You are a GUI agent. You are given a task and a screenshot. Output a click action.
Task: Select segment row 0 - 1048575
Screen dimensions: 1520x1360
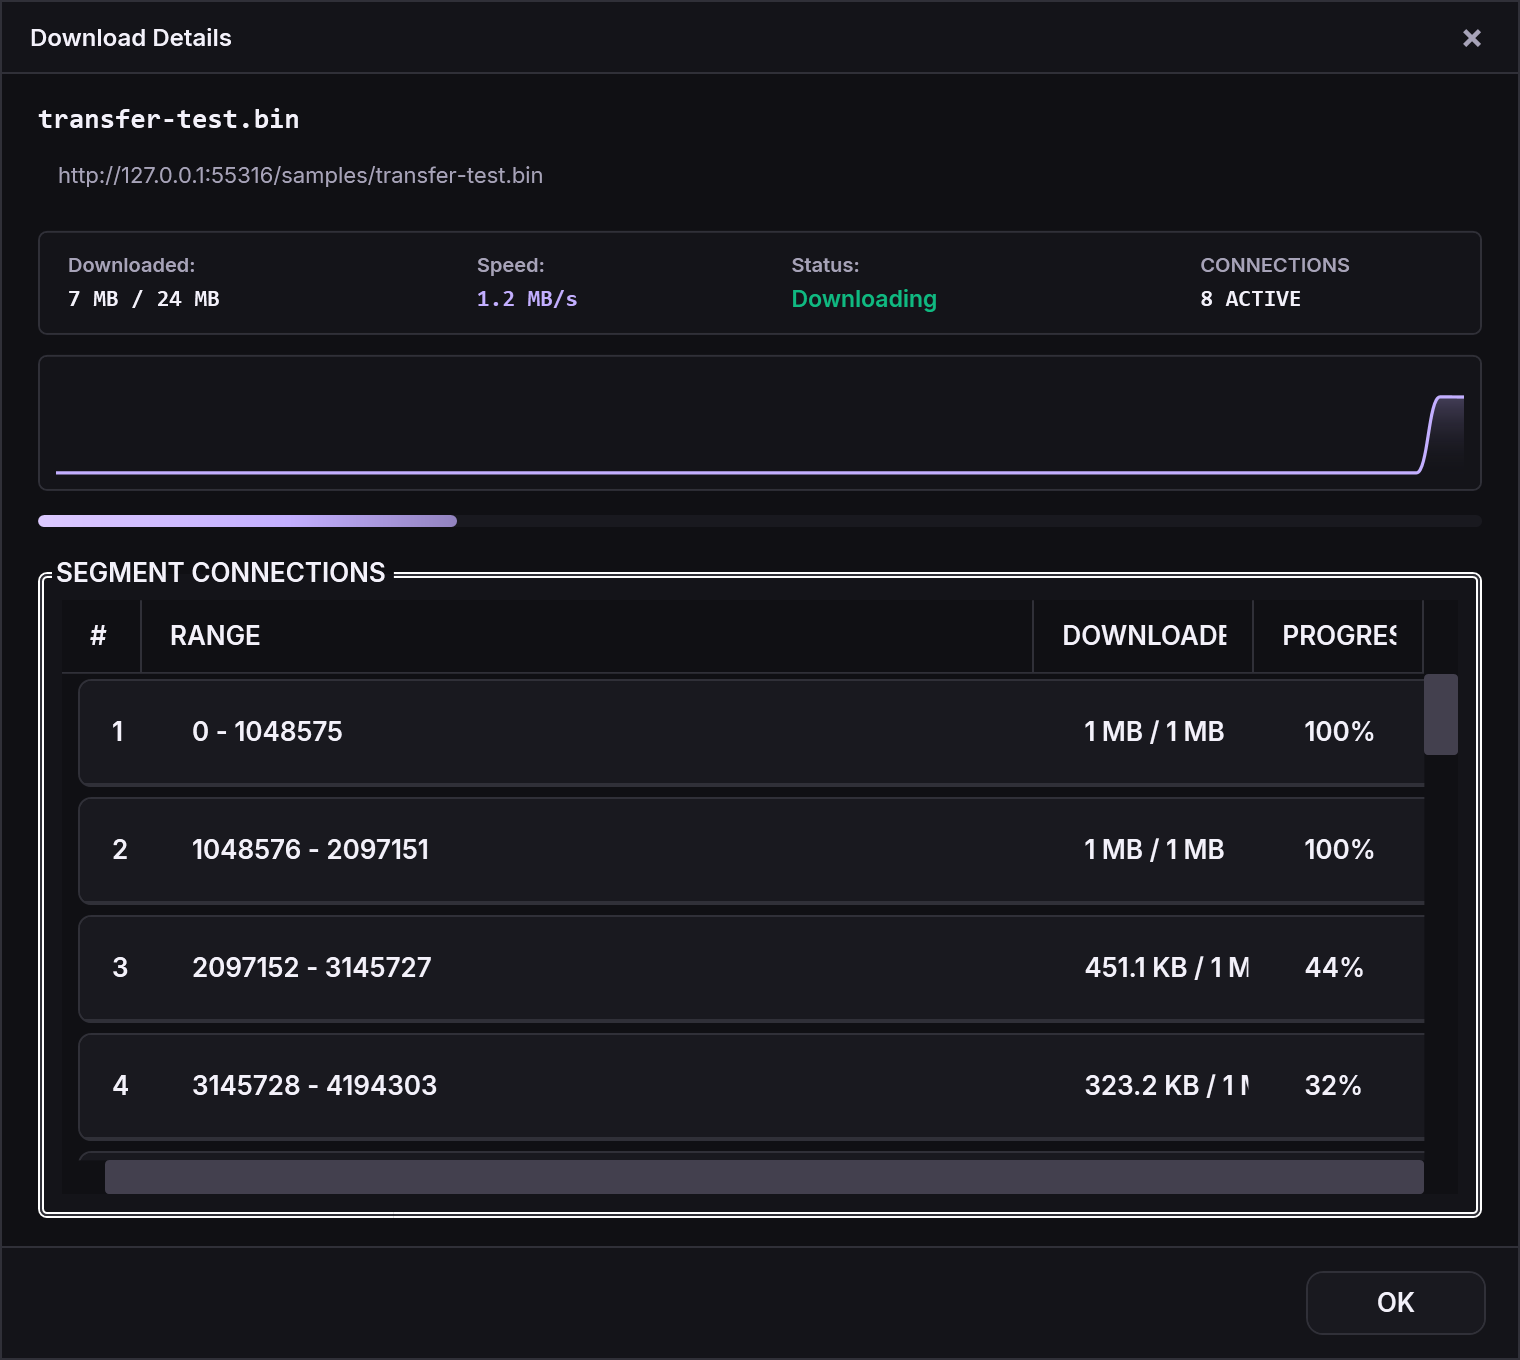pos(751,732)
